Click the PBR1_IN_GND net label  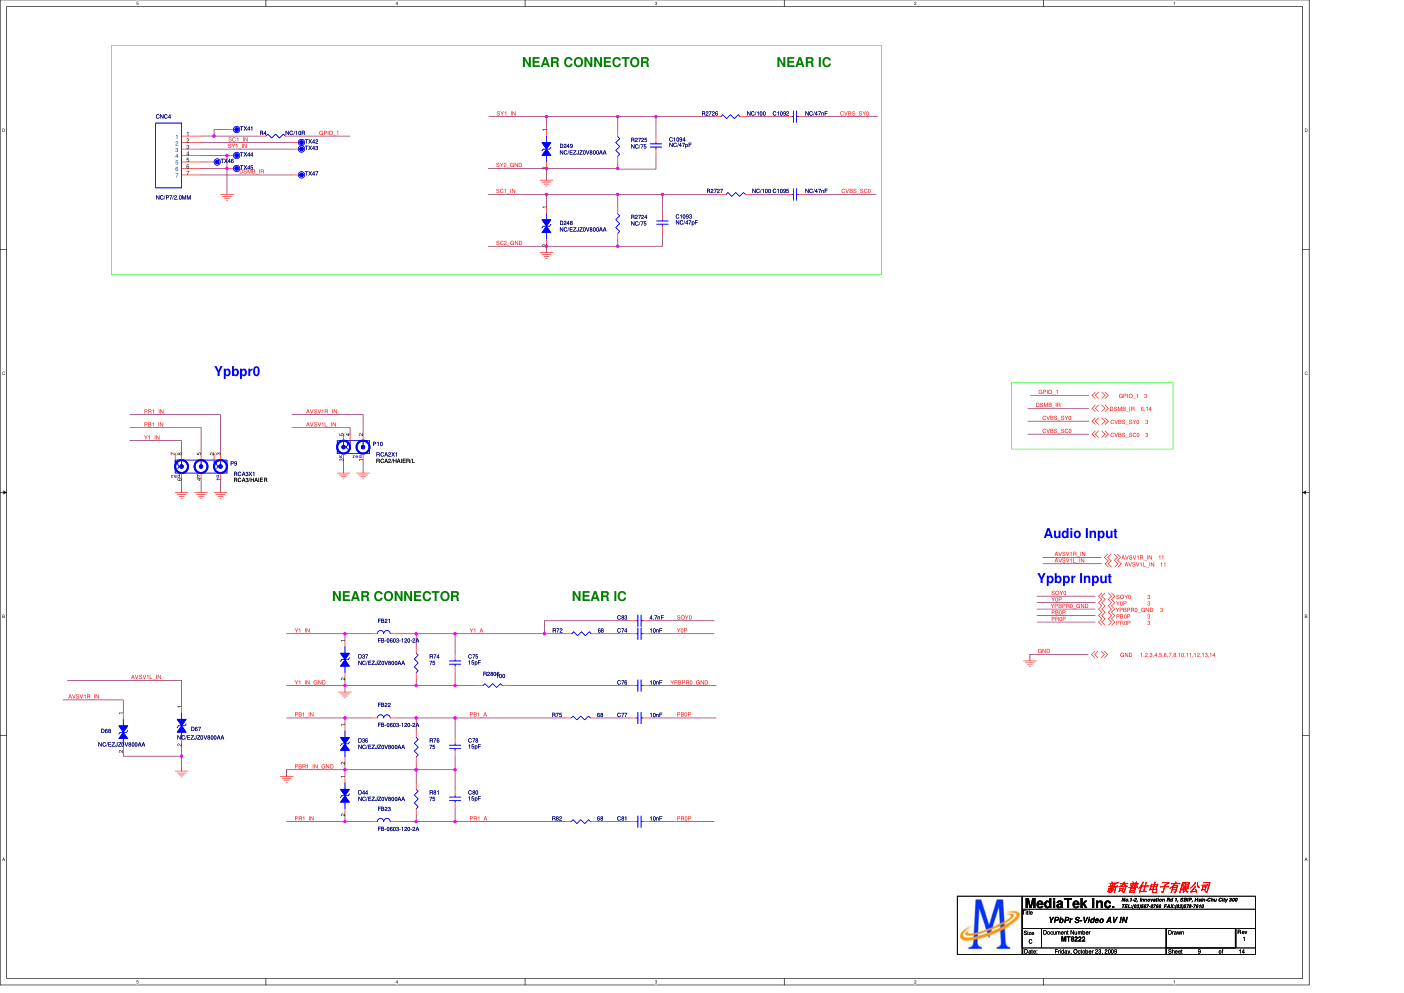coord(315,767)
